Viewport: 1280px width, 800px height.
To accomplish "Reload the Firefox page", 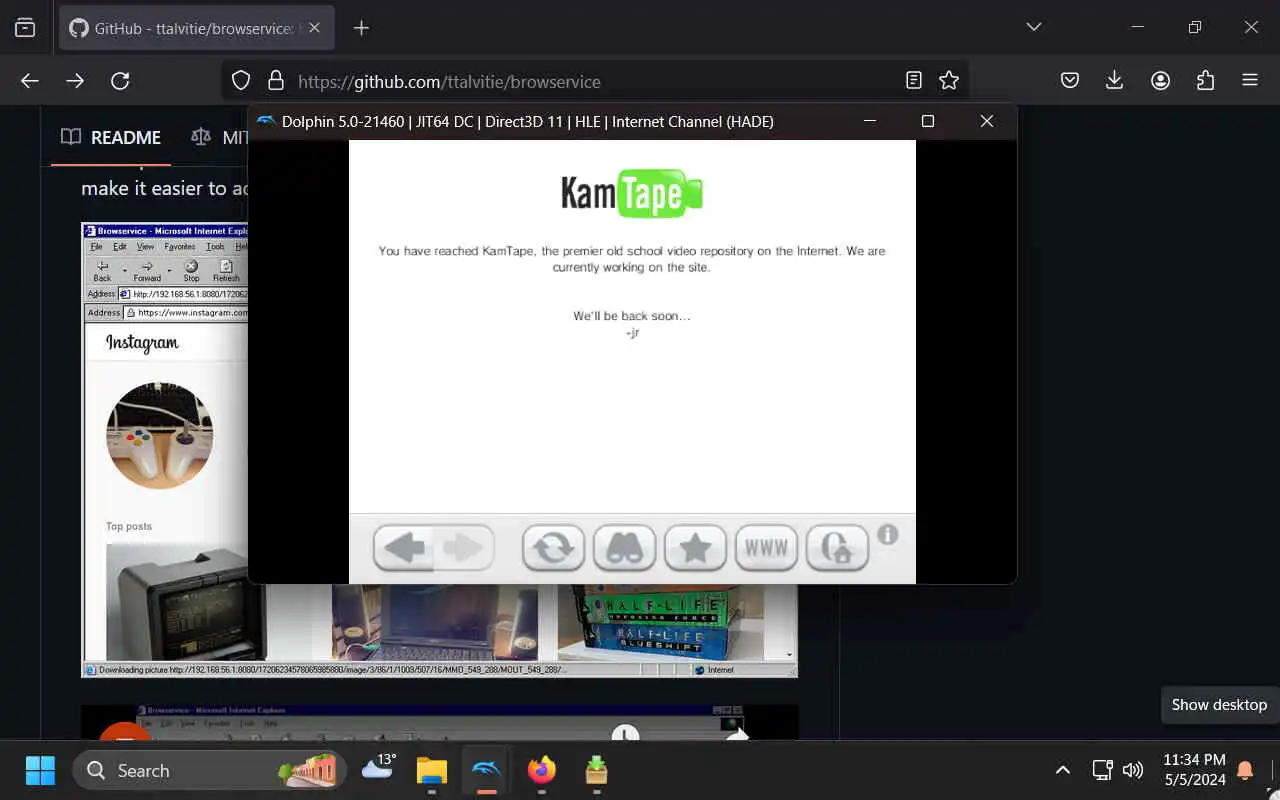I will click(x=120, y=81).
